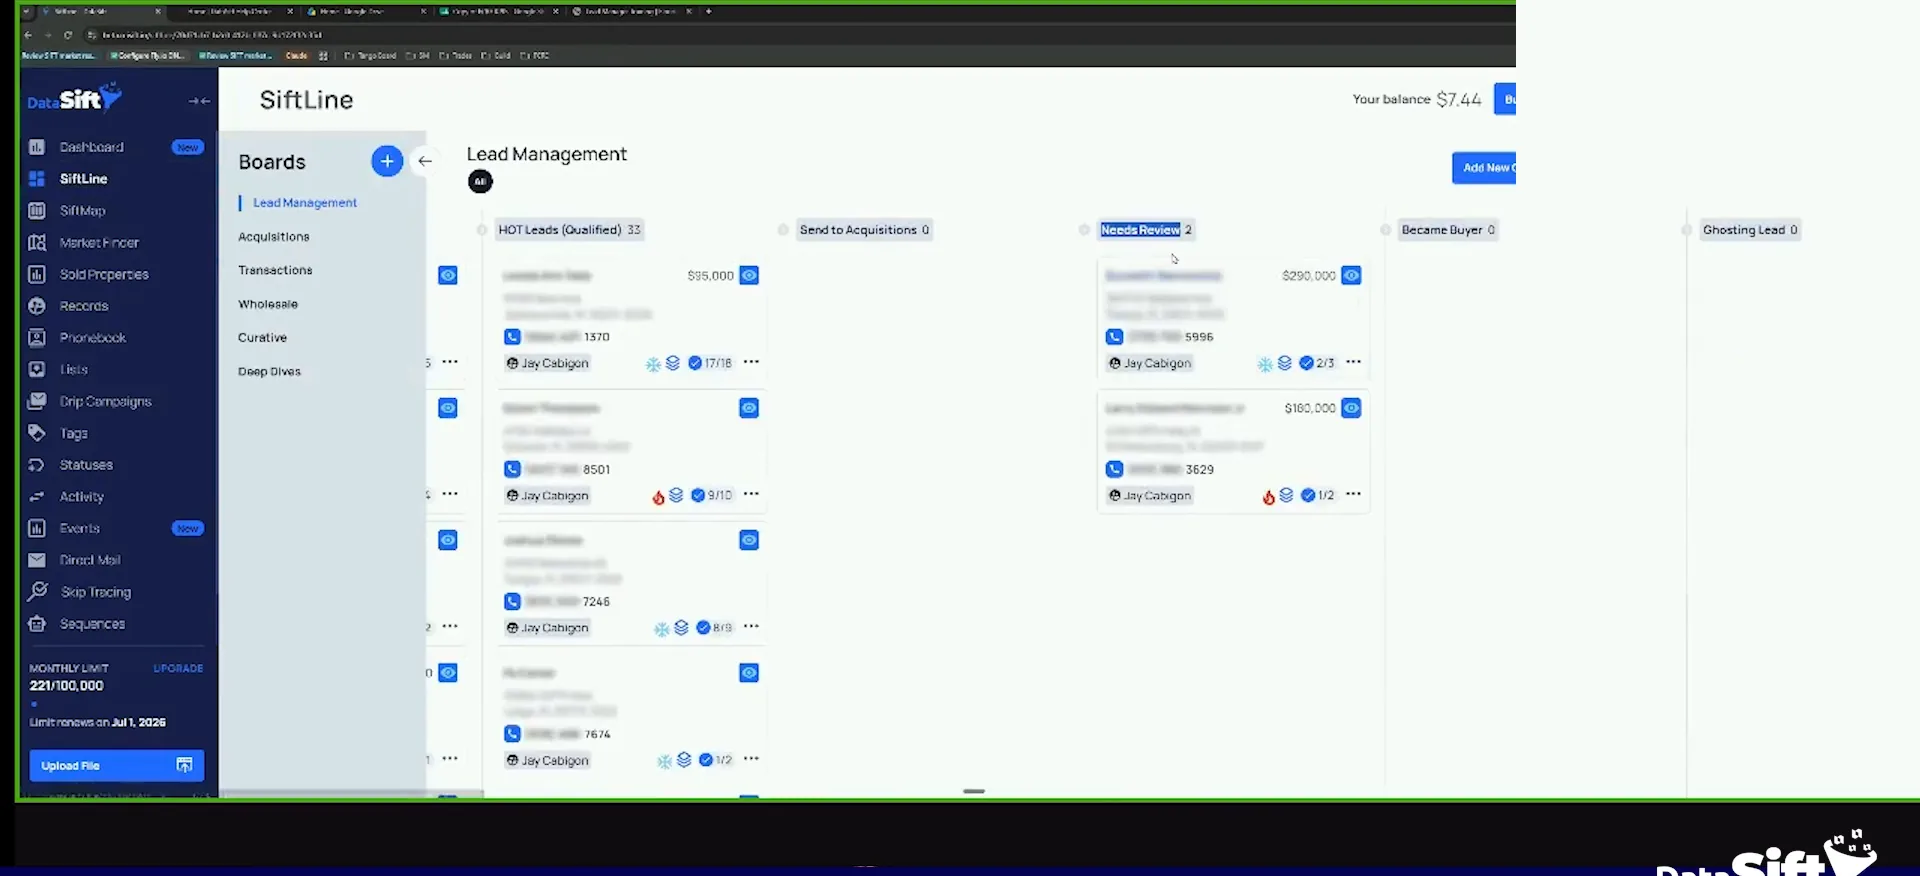Select the Lead Management board
Image resolution: width=1920 pixels, height=876 pixels.
pos(305,203)
